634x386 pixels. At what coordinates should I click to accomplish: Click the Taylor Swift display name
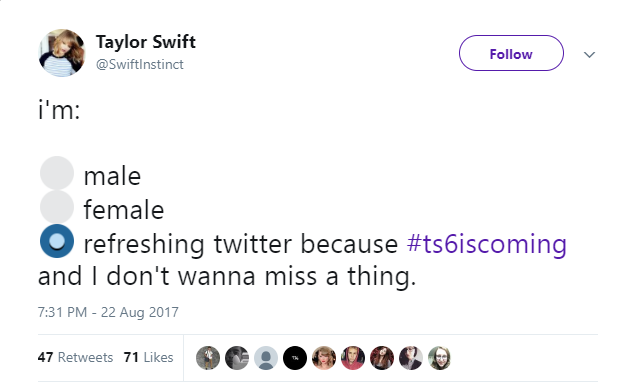[x=146, y=42]
